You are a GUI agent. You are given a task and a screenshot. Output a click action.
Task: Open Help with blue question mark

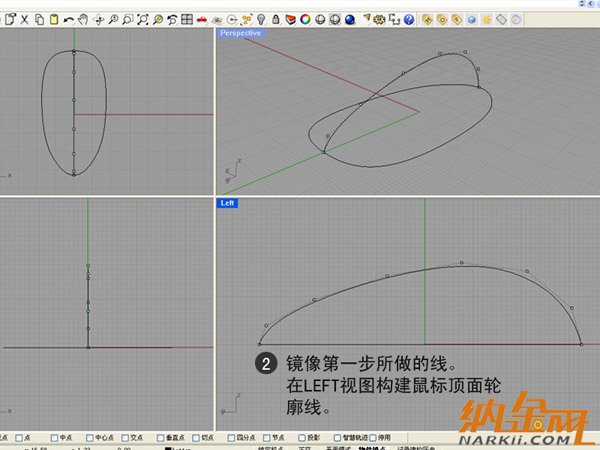pos(409,19)
